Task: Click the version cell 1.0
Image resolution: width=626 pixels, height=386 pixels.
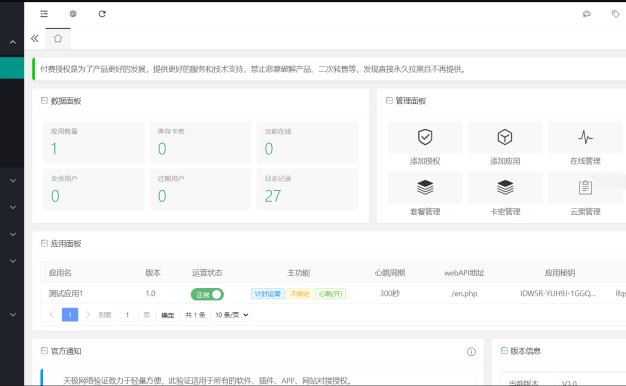Action: [x=151, y=293]
